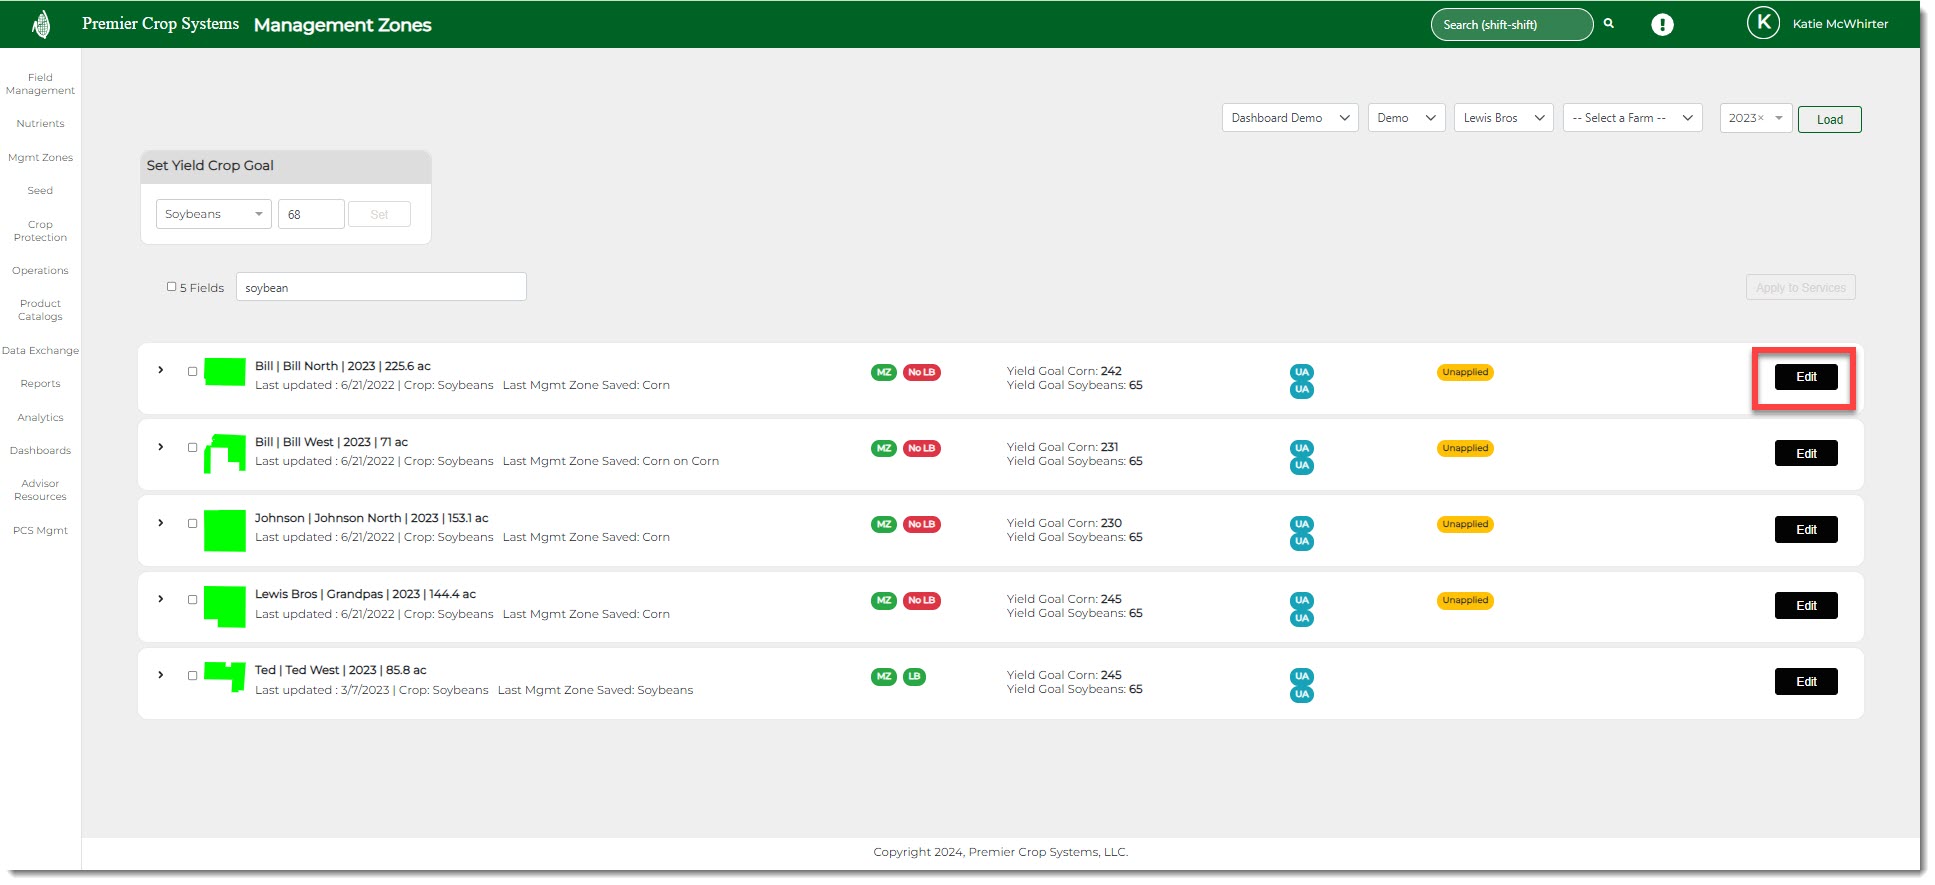
Task: Toggle the 5 Fields select-all checkbox
Action: (x=171, y=287)
